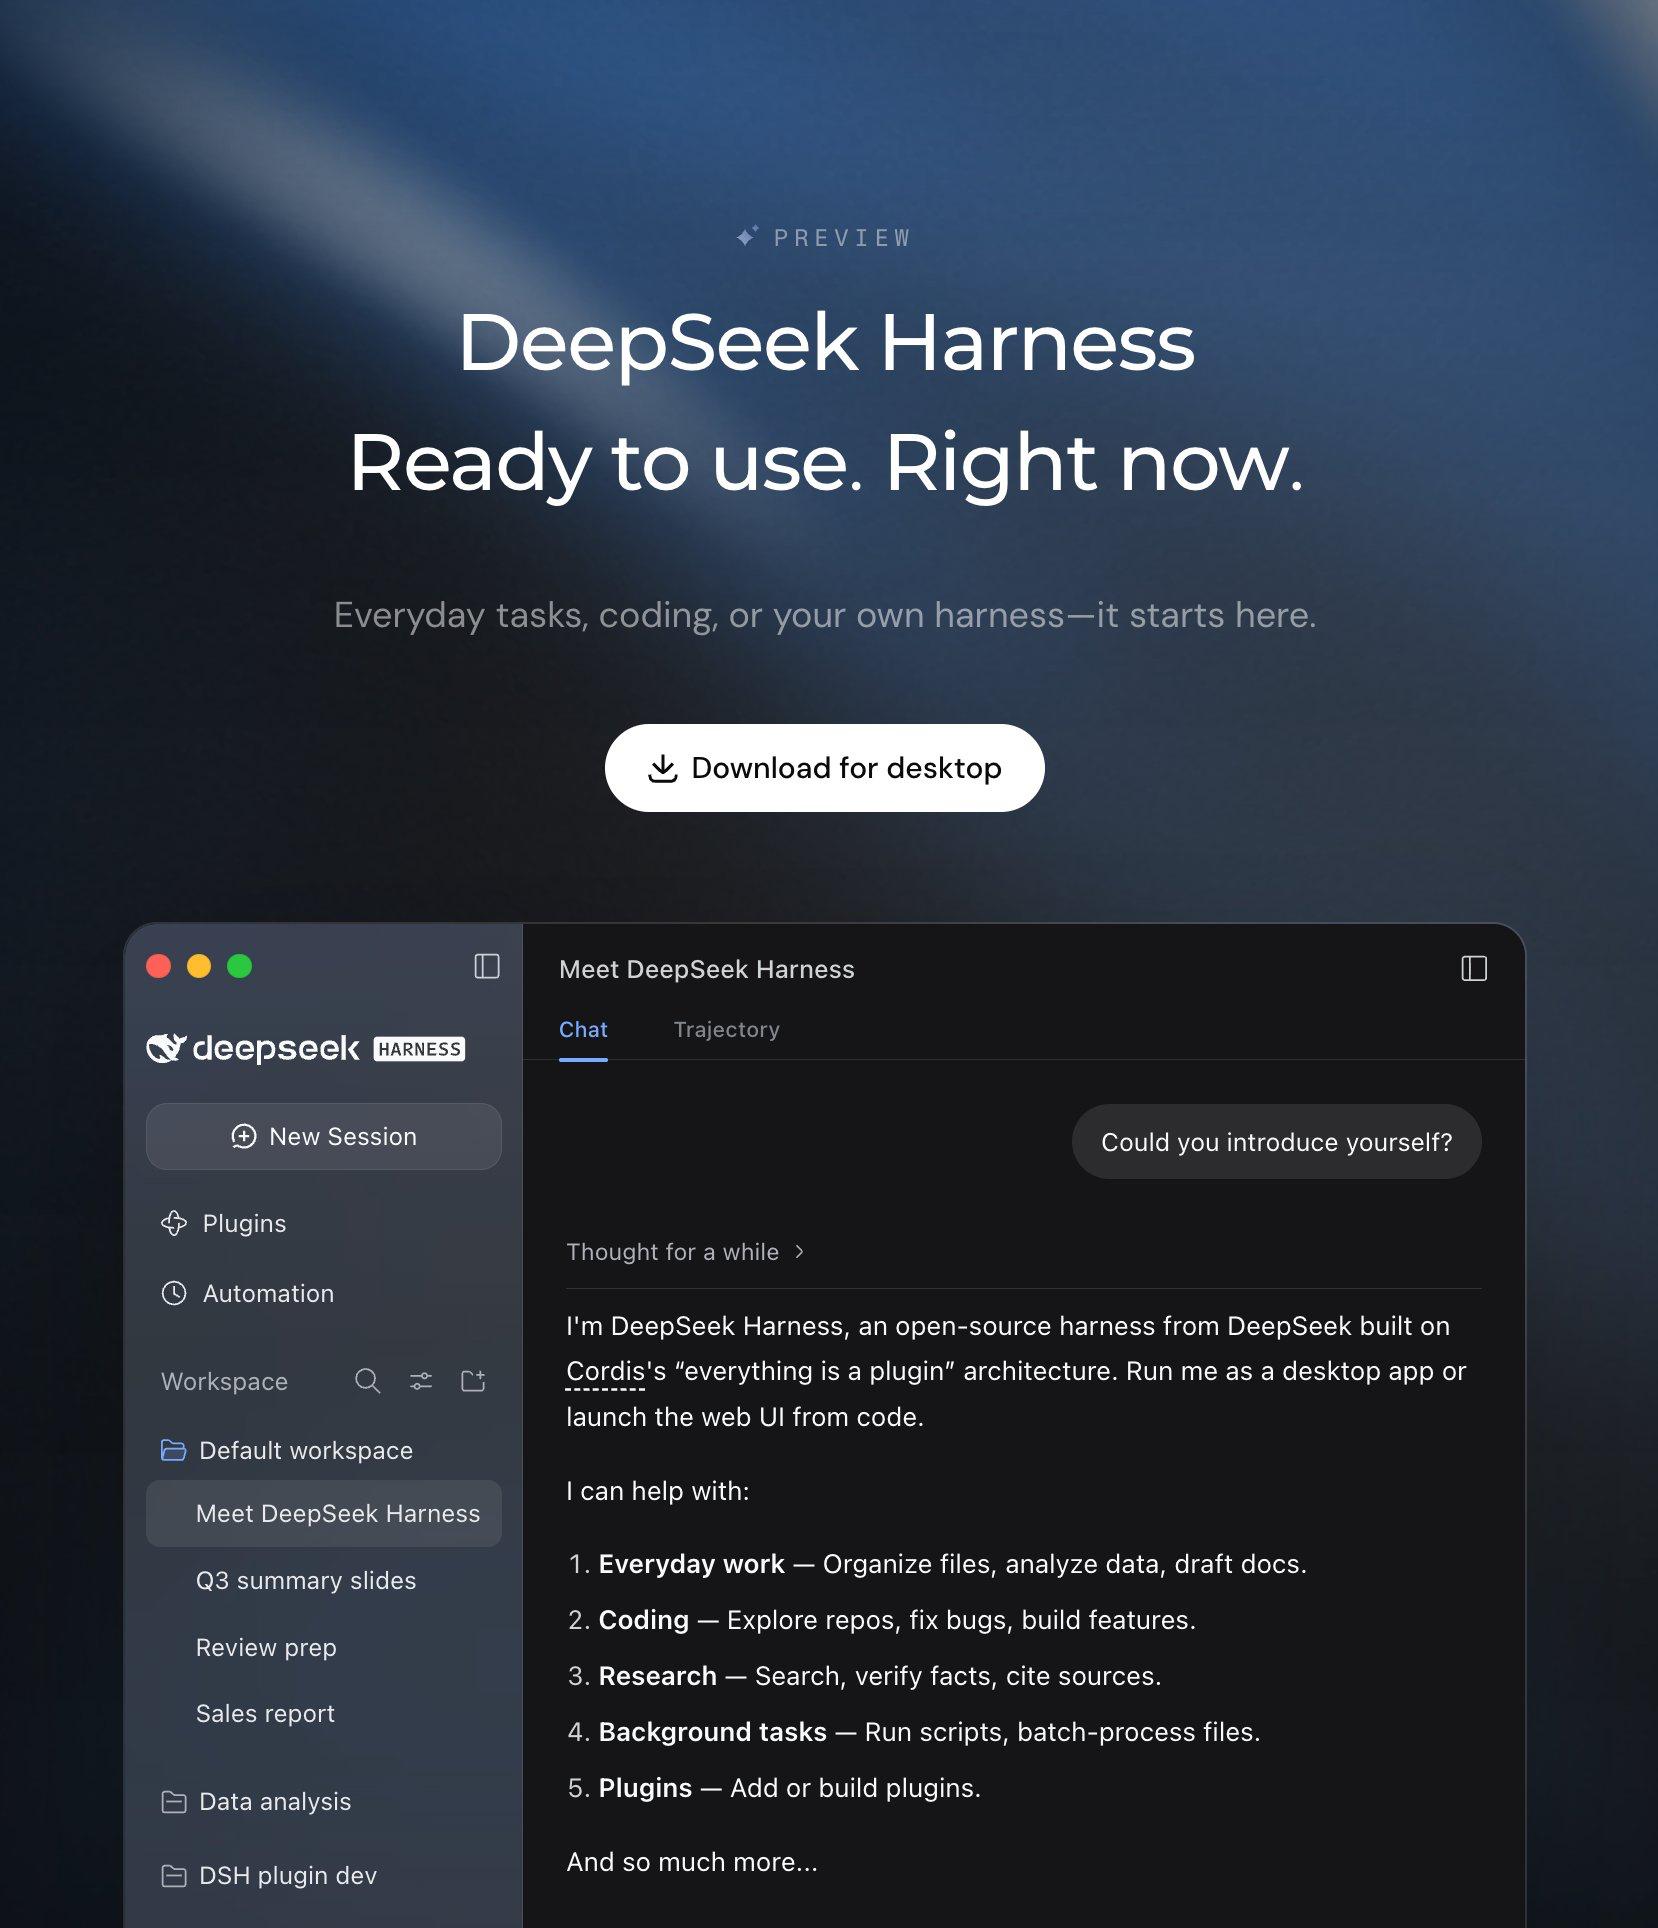Click the workspace search icon
1658x1928 pixels.
pyautogui.click(x=367, y=1381)
